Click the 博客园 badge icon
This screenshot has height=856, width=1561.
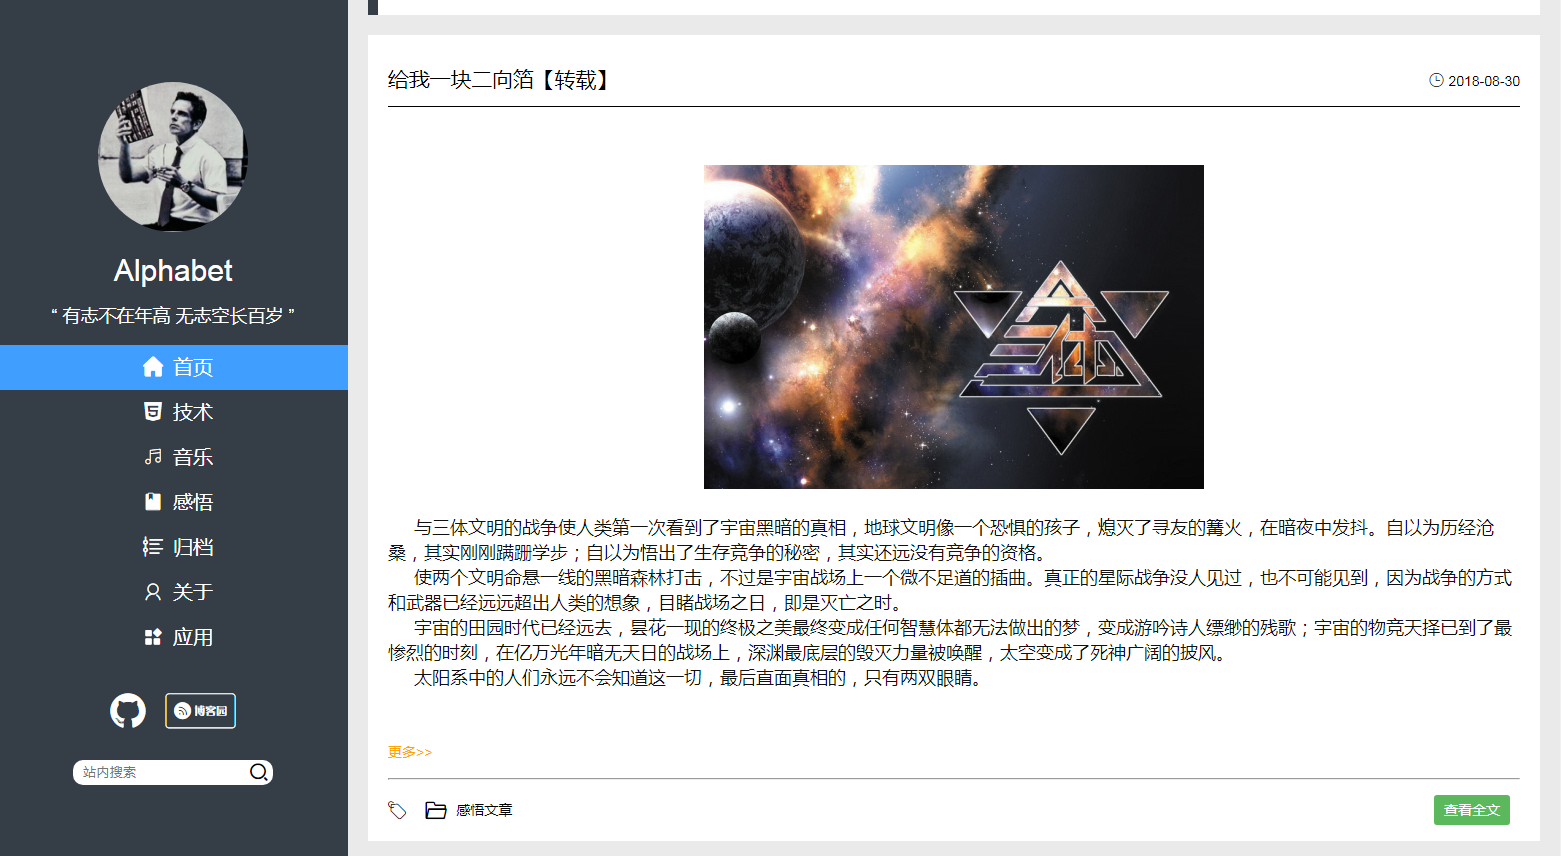coord(200,711)
